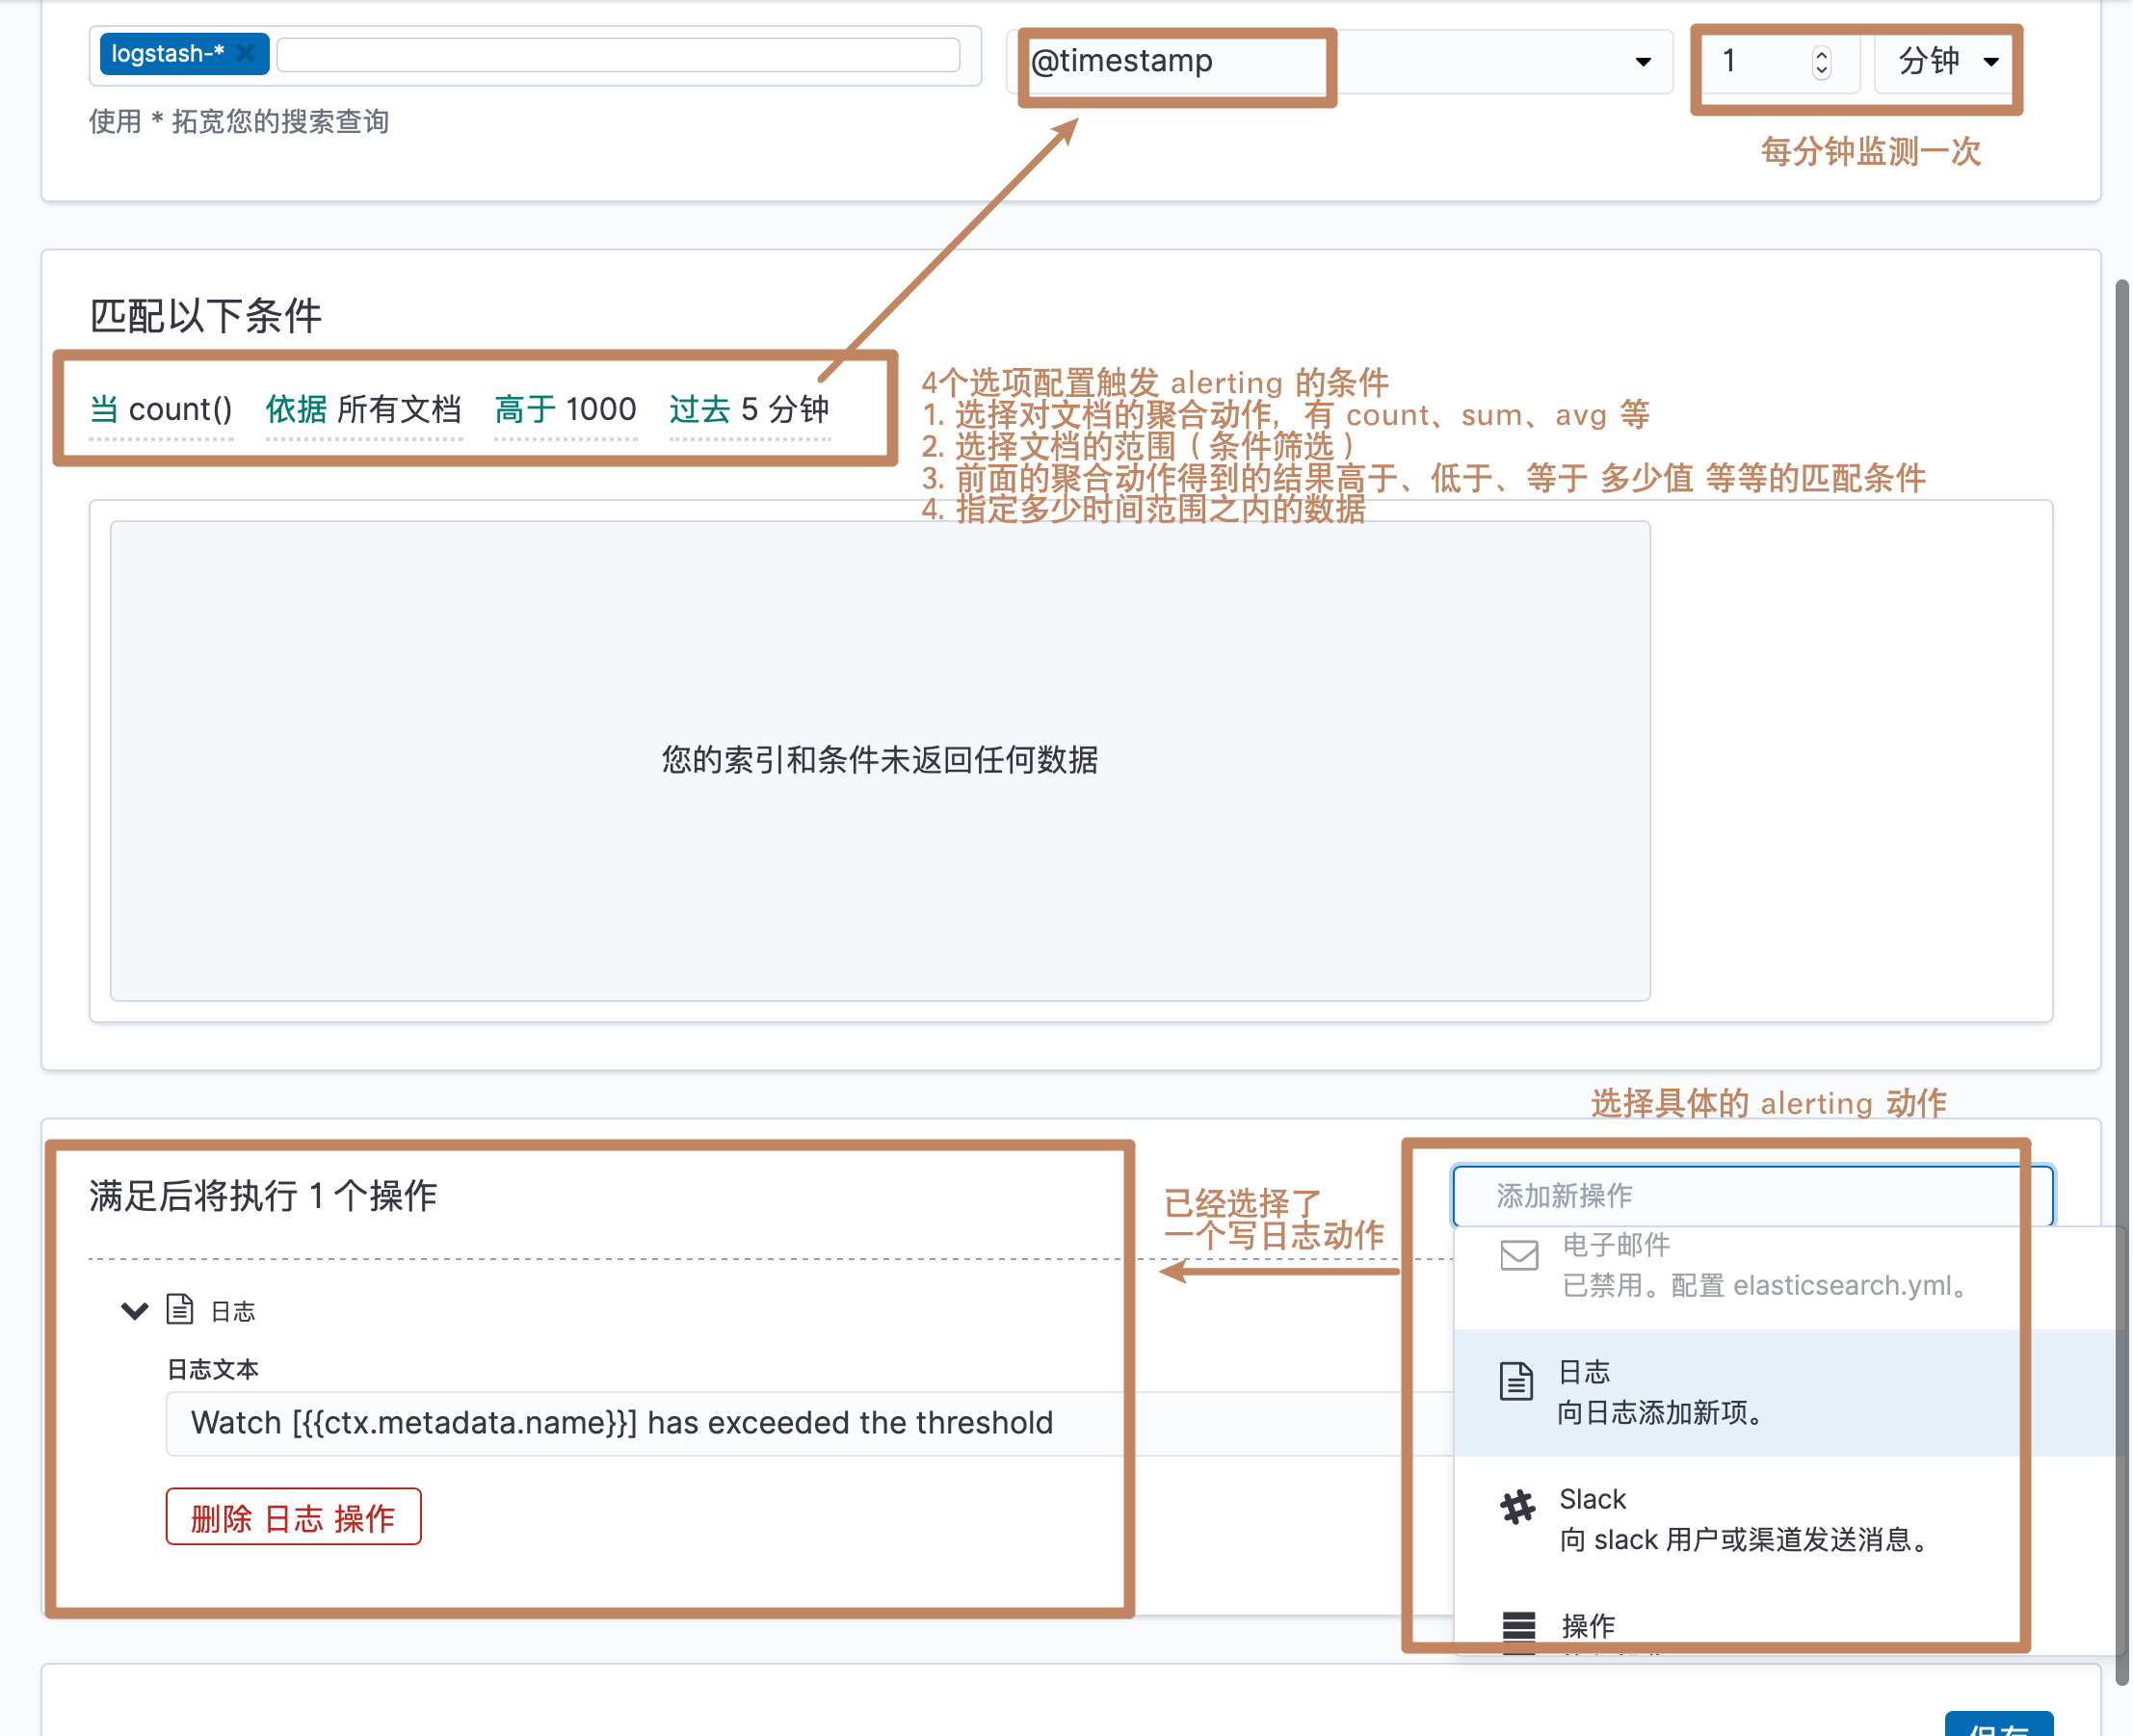Collapse the 日志 action chevron
The image size is (2133, 1736).
point(134,1310)
